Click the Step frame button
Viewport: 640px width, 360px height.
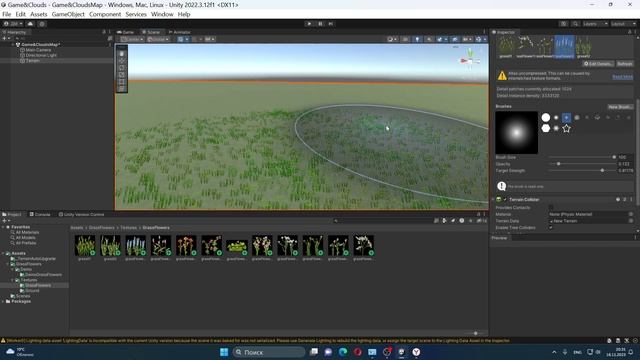click(x=331, y=24)
